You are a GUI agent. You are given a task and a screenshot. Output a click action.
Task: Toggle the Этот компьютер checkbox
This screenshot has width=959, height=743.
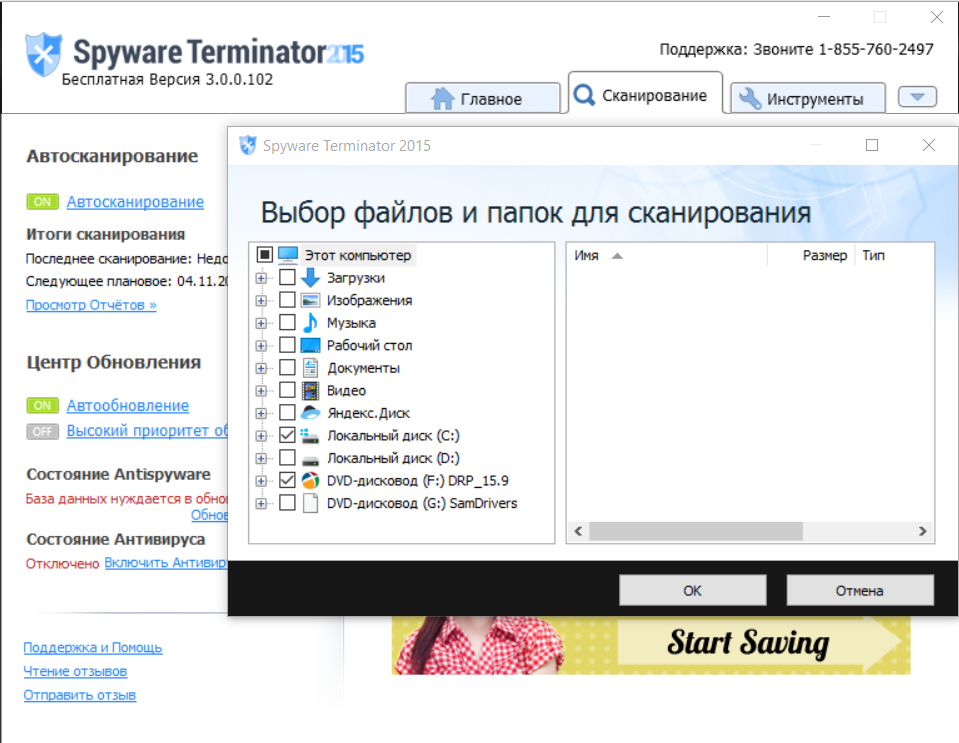coord(265,254)
